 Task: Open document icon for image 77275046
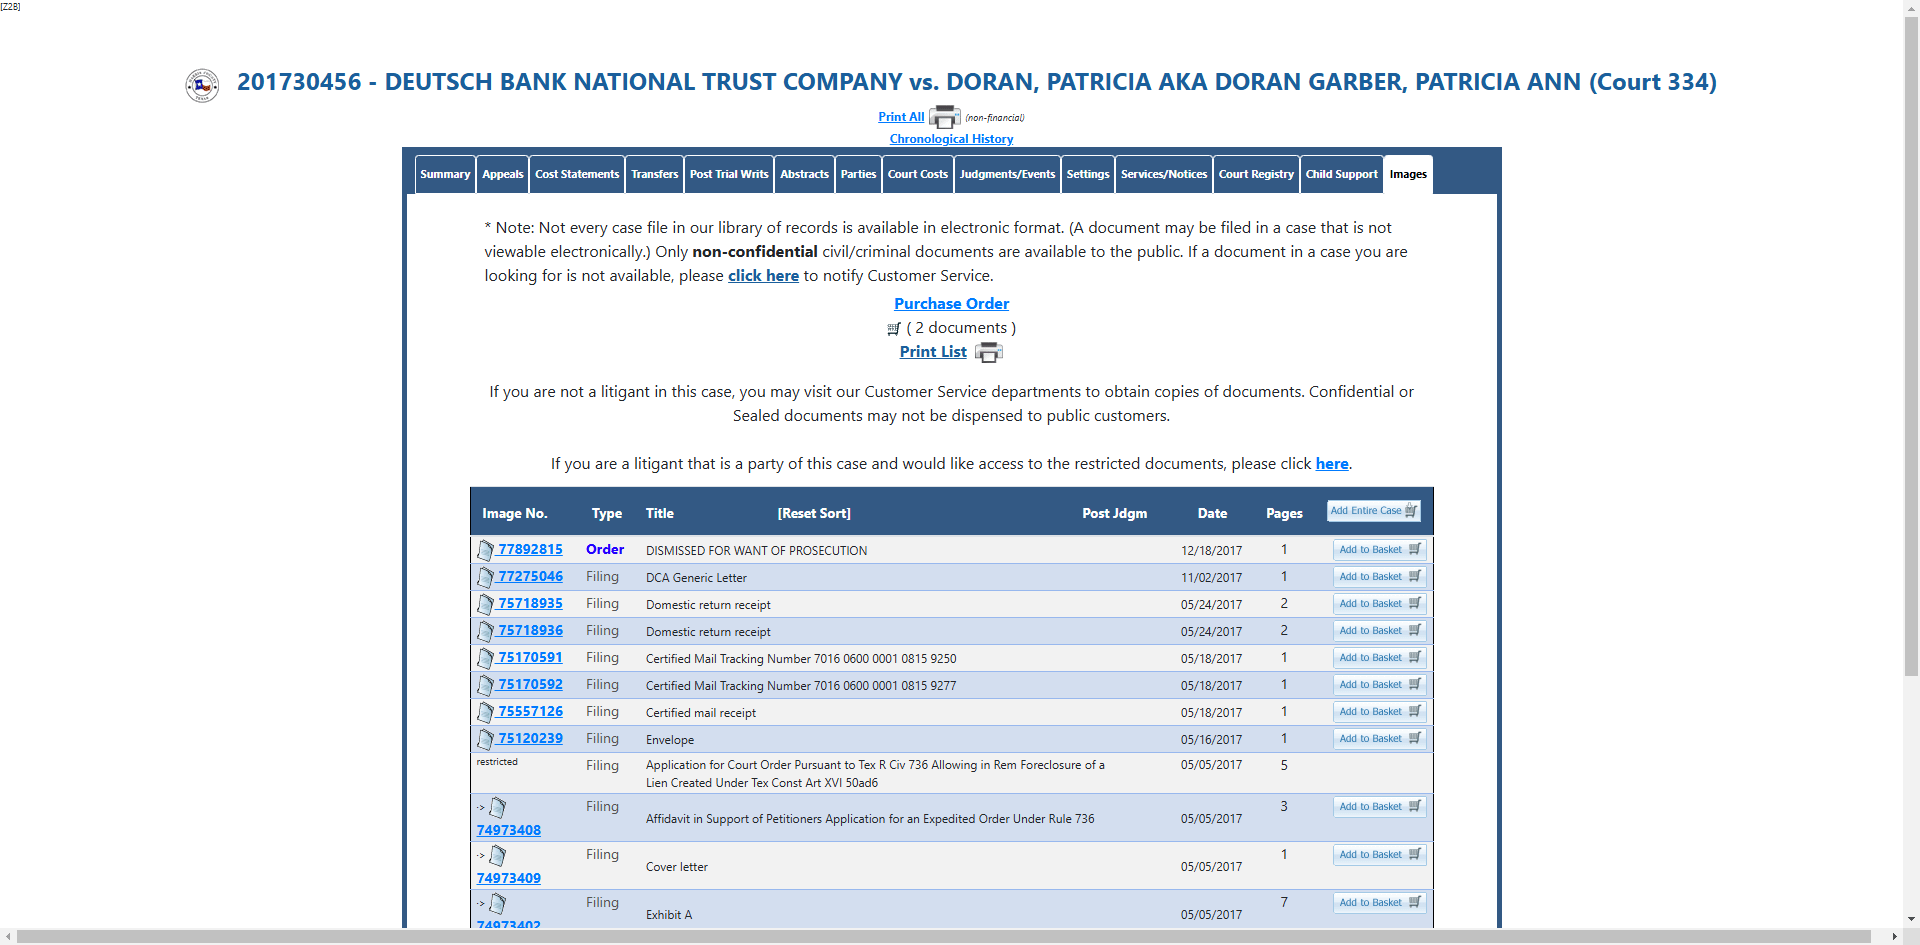485,577
